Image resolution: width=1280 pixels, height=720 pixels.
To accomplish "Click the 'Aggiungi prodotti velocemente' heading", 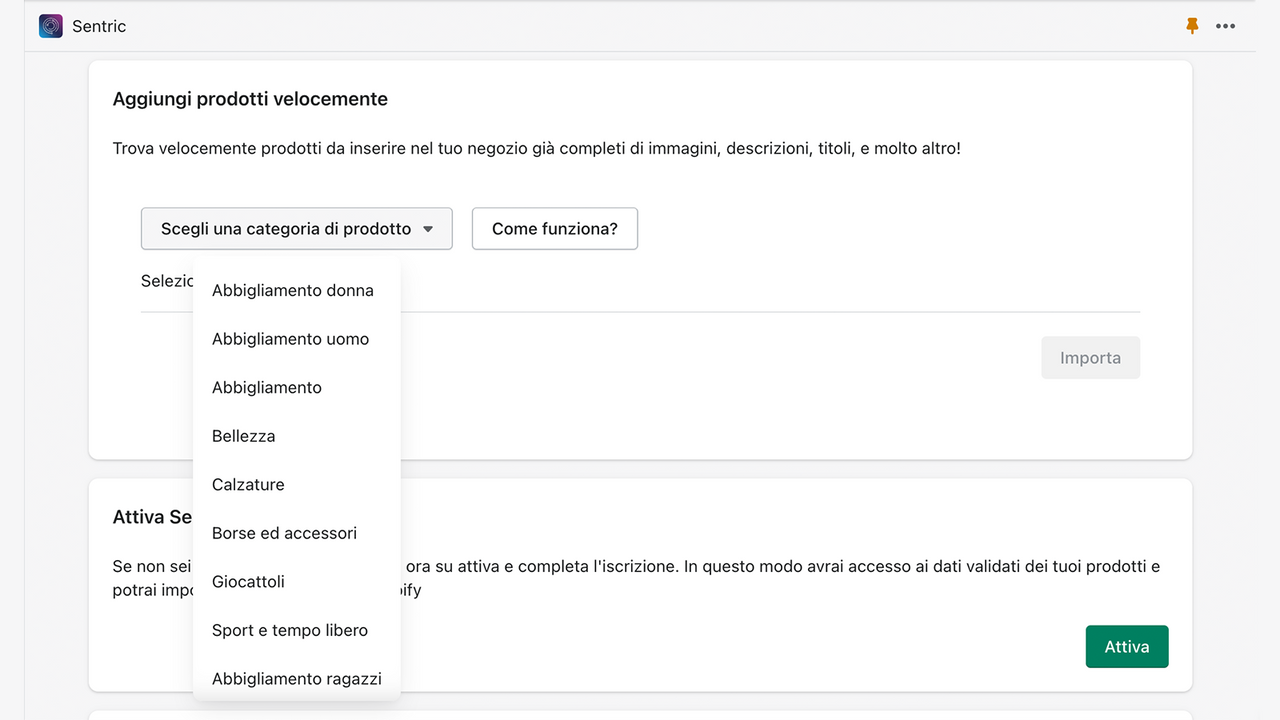I will pos(250,99).
